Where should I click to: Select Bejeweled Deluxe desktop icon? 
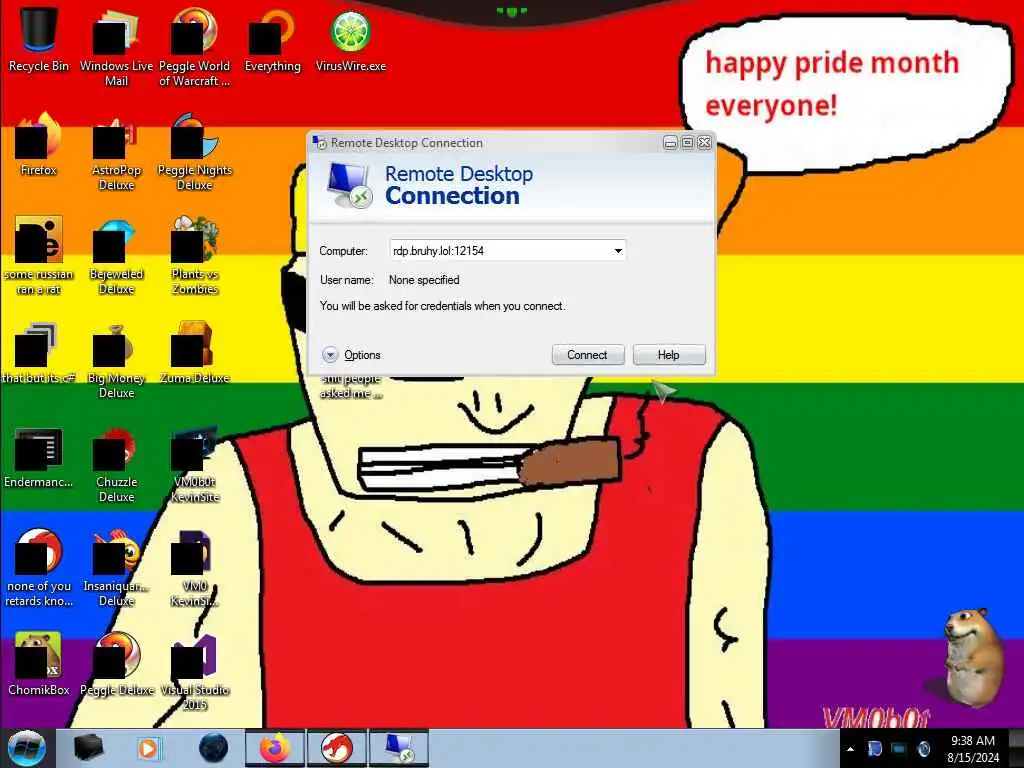click(x=116, y=255)
